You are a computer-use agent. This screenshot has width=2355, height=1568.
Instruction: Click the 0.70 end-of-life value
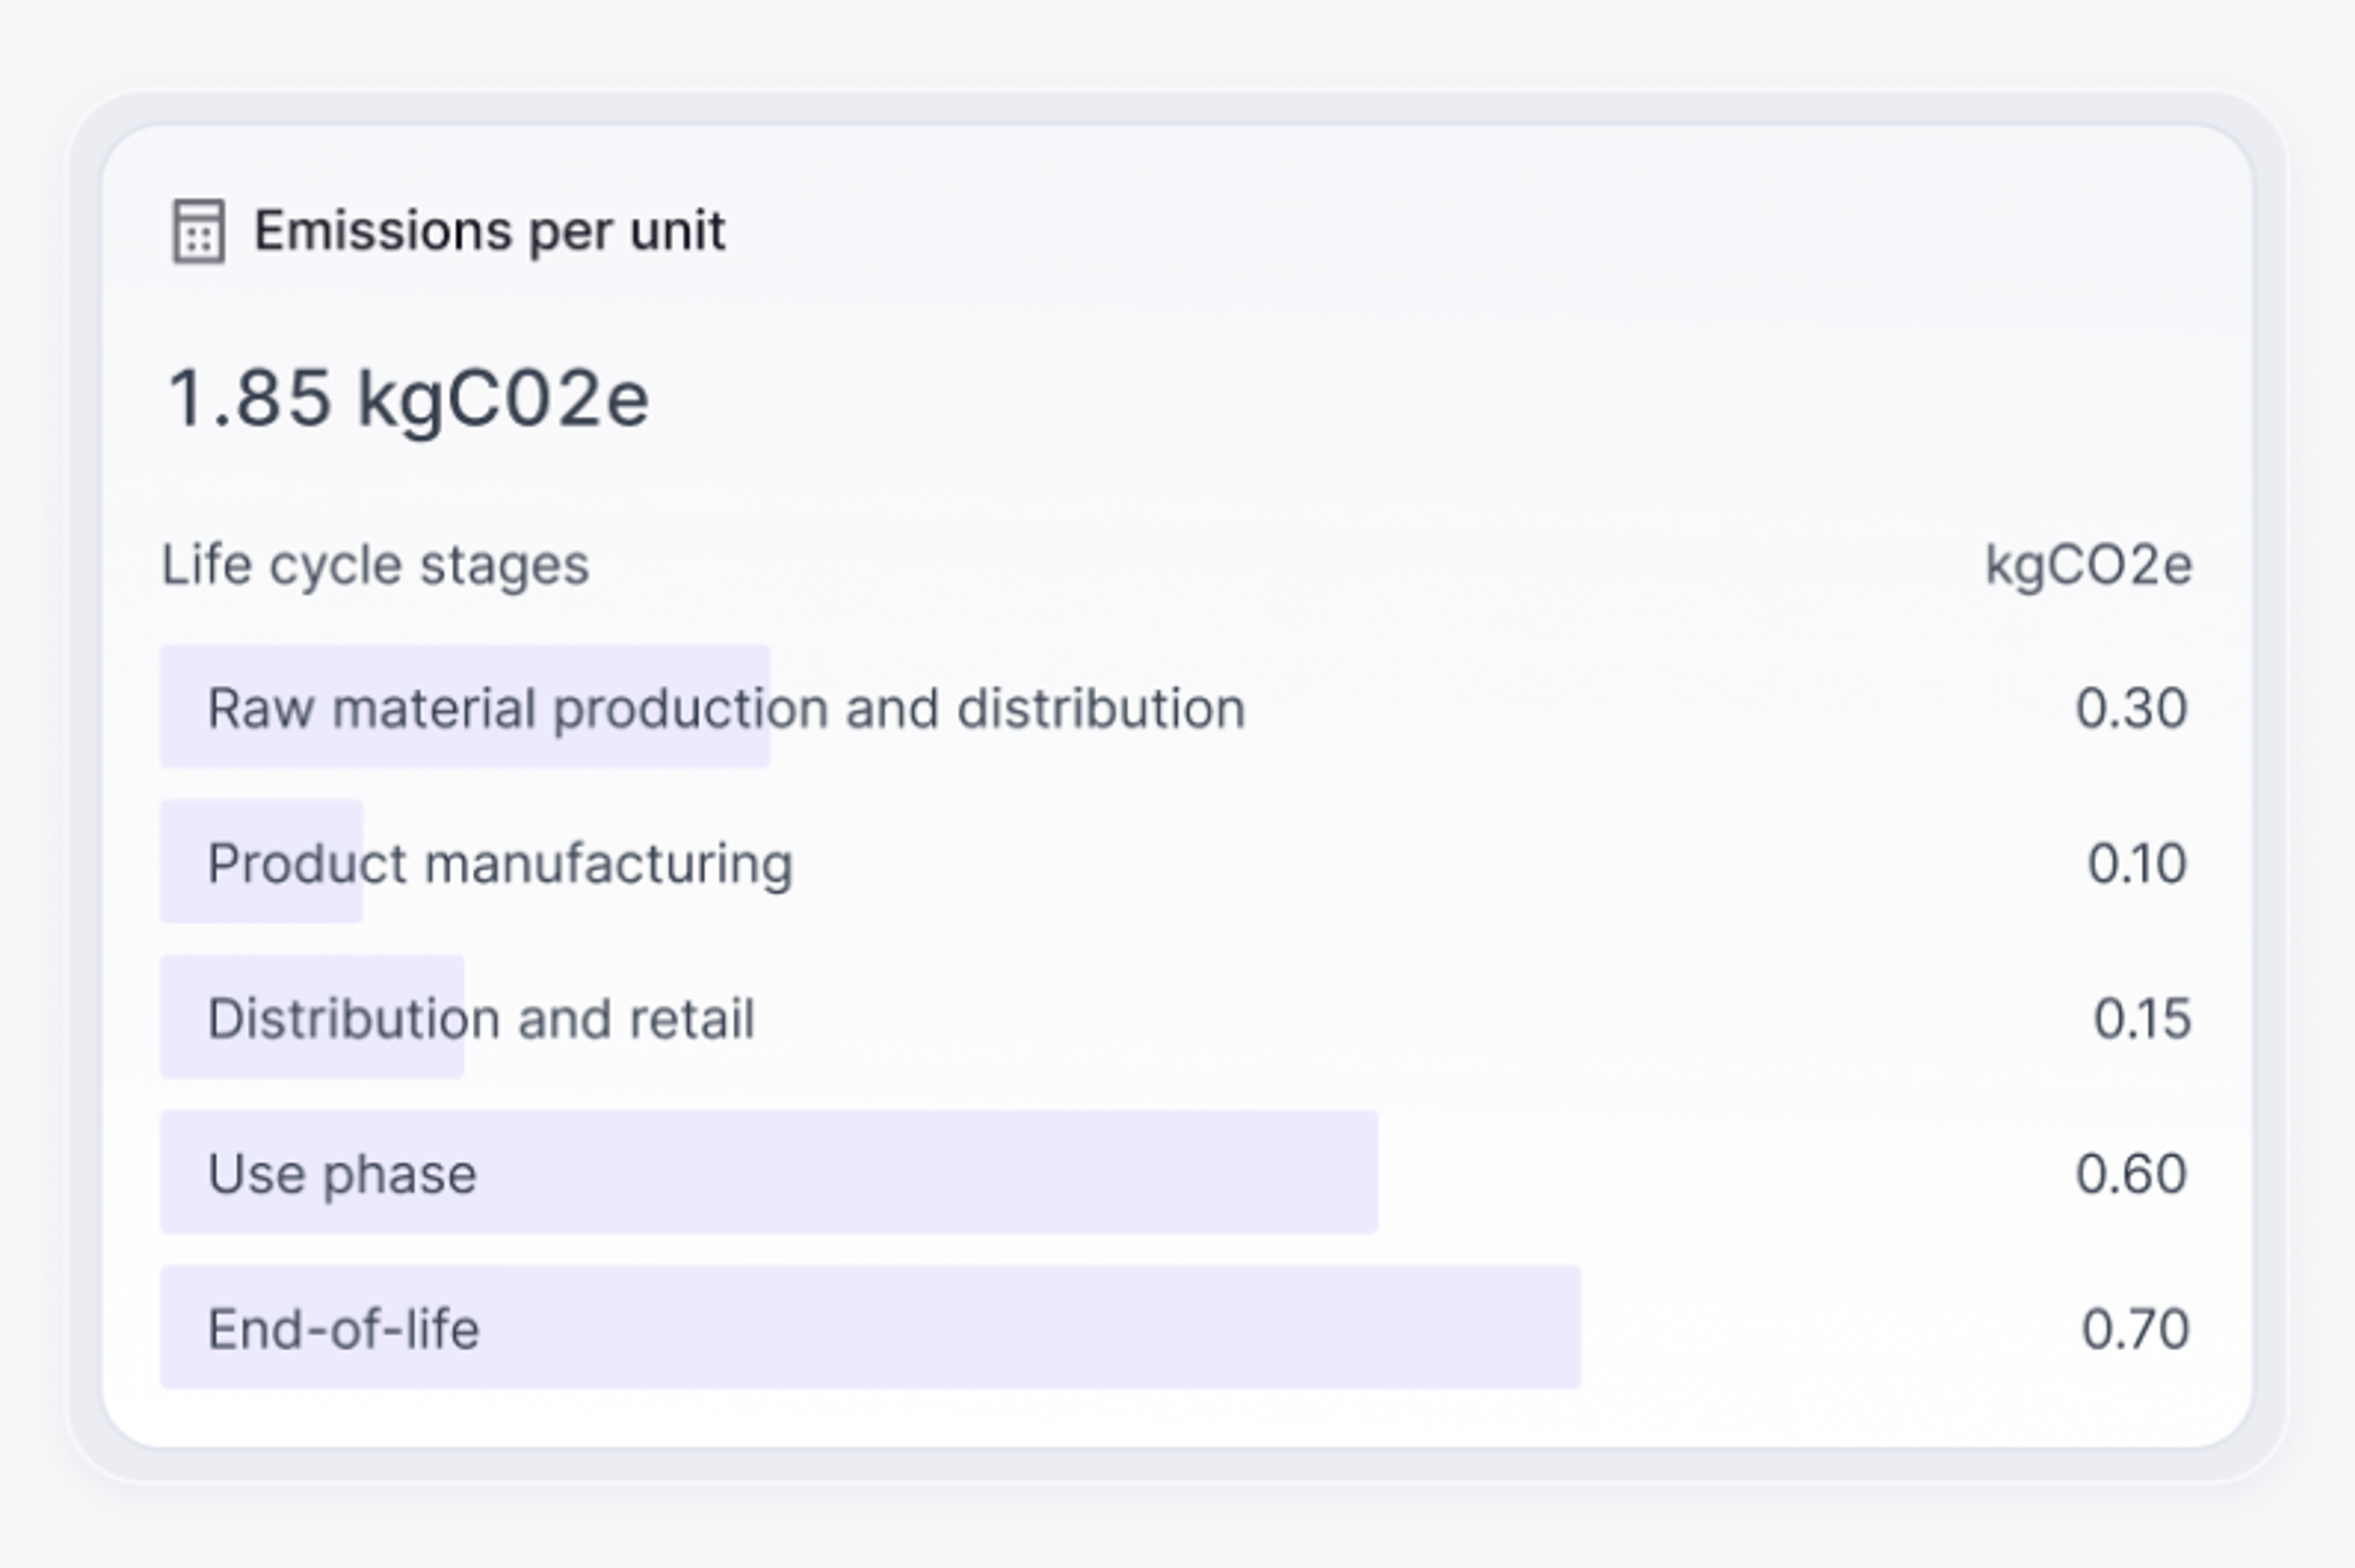[2135, 1329]
